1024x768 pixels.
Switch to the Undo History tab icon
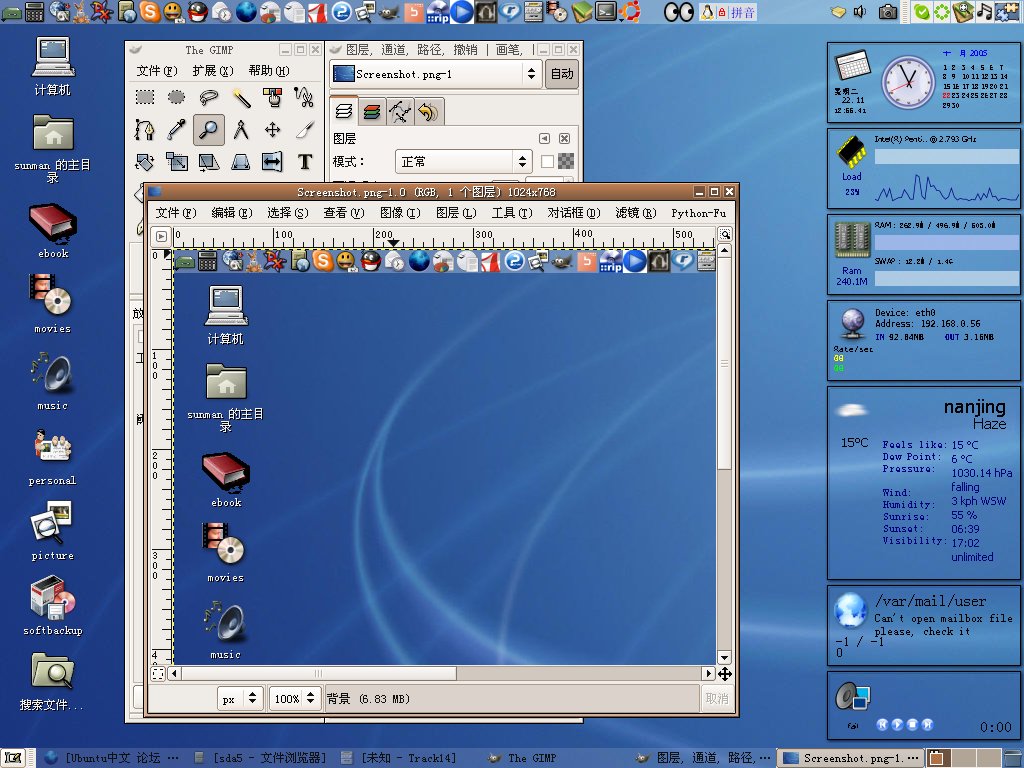tap(428, 112)
